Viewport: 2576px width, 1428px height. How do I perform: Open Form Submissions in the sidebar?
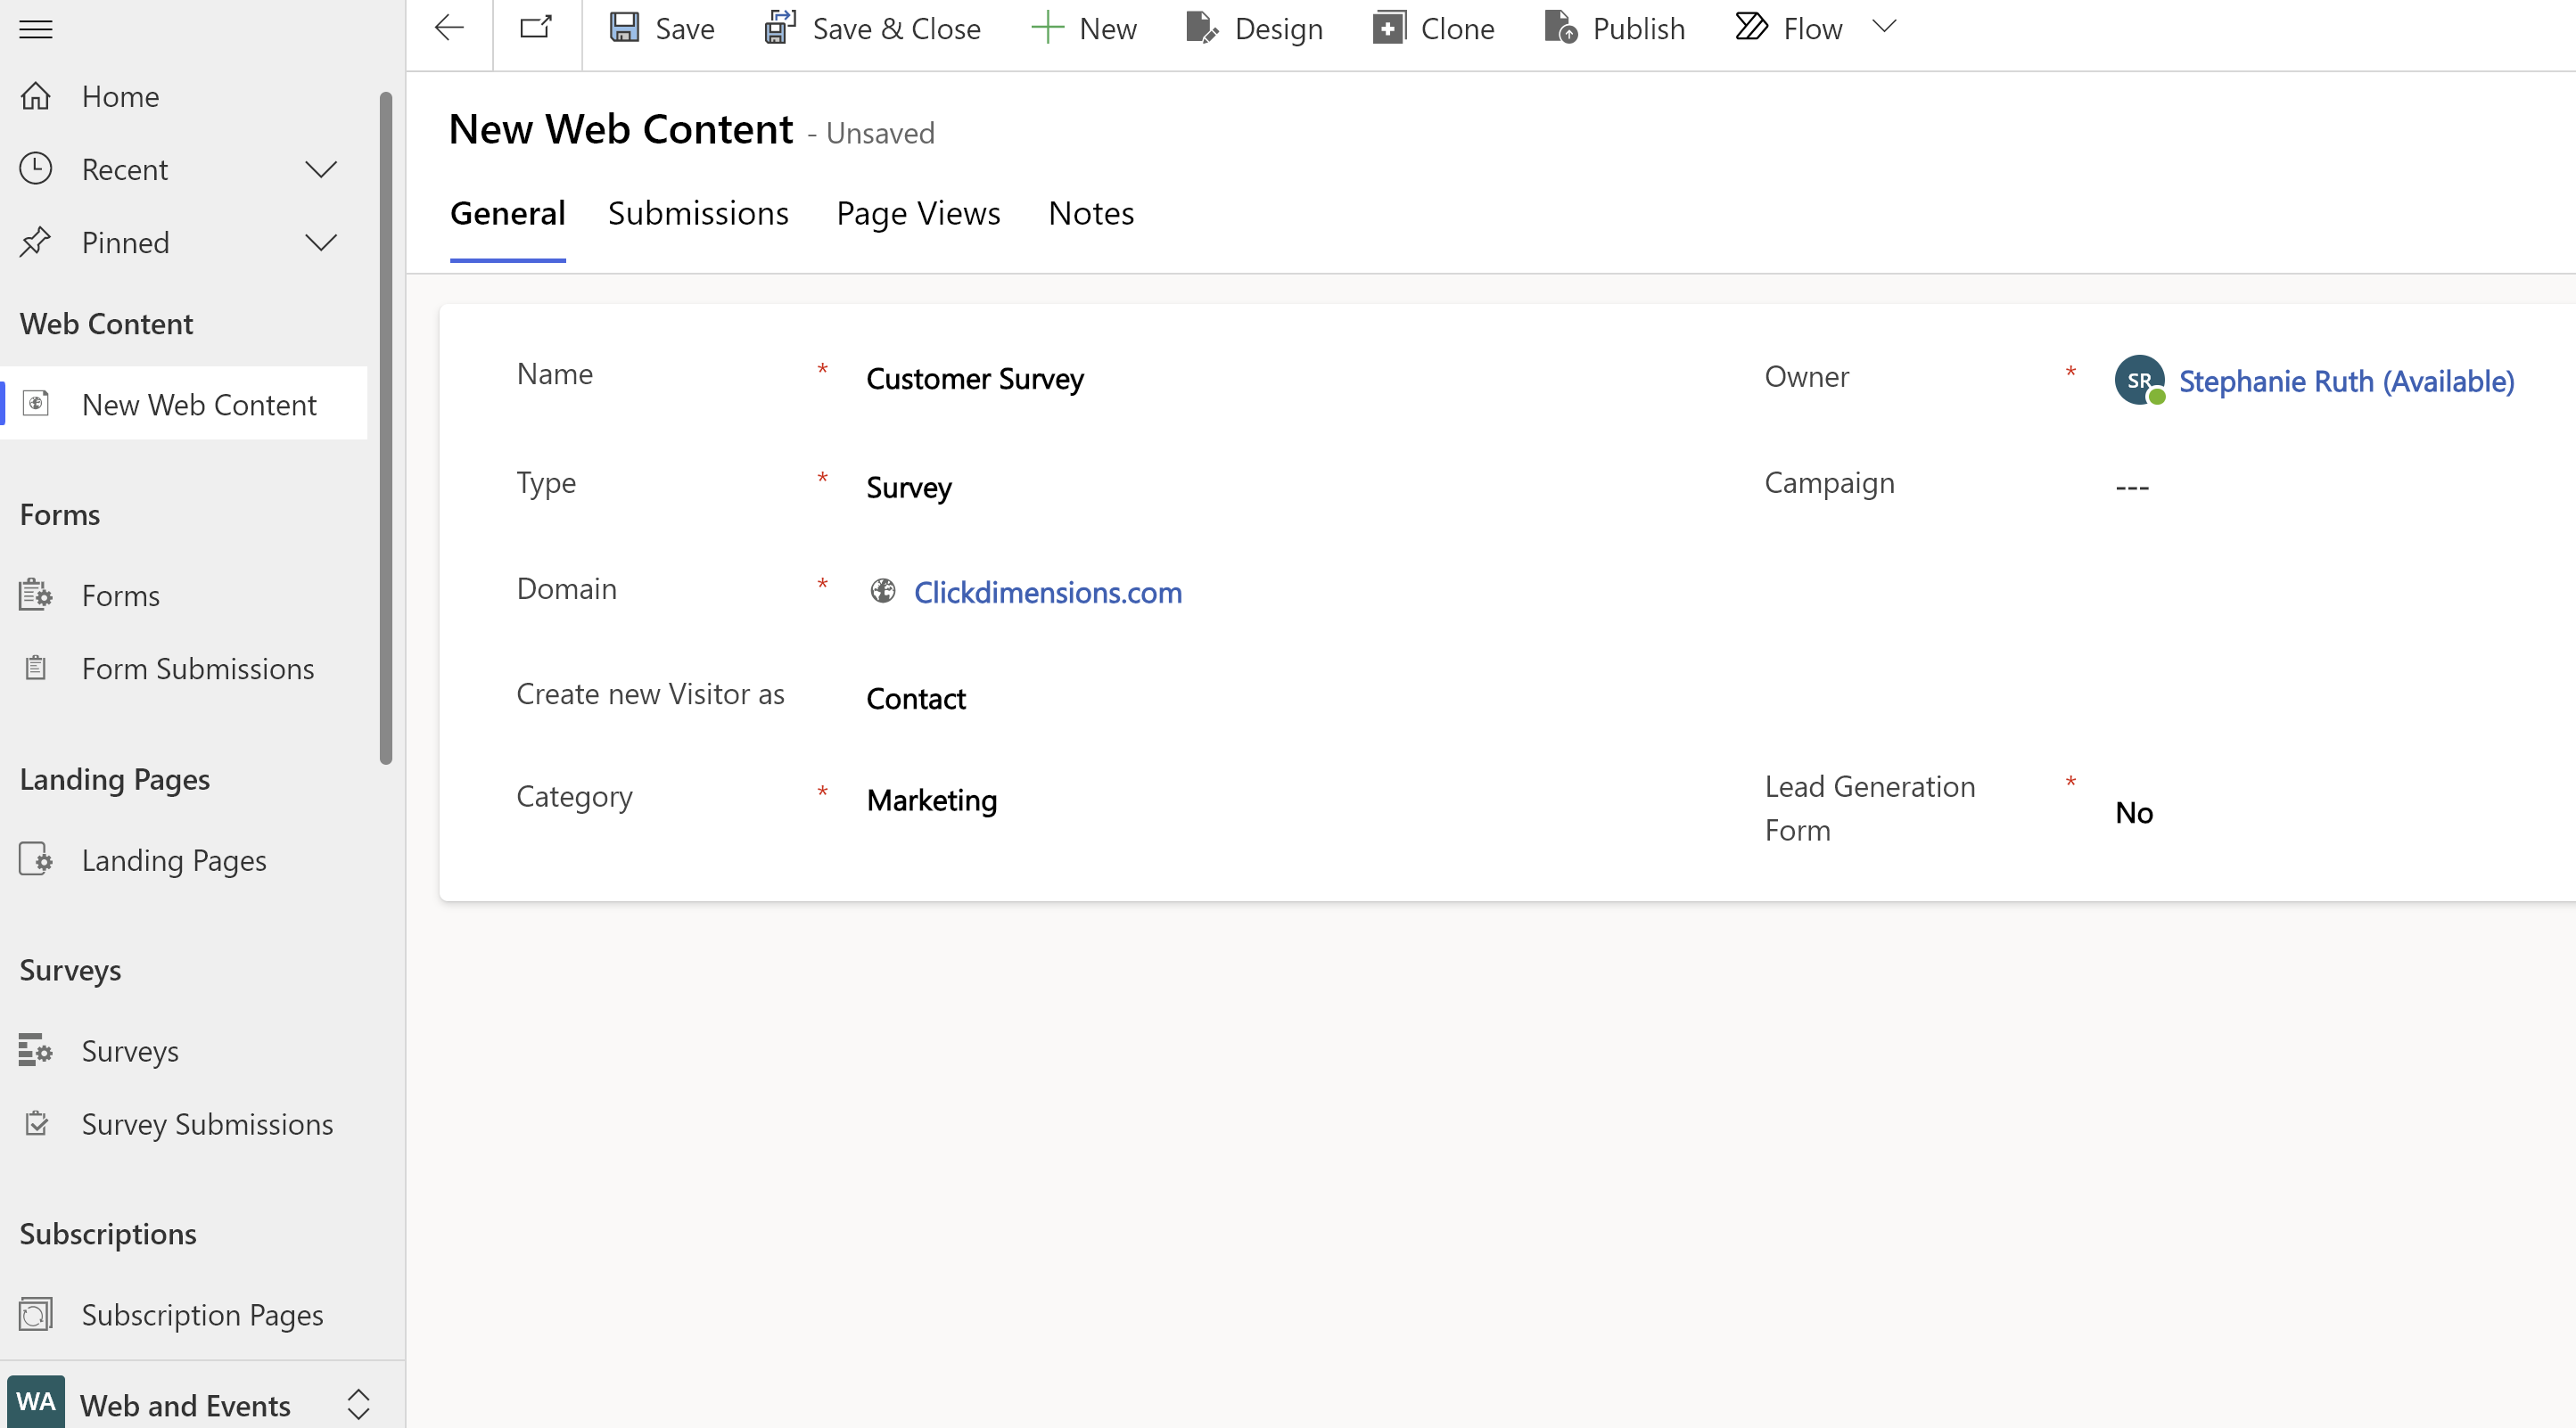pos(198,668)
